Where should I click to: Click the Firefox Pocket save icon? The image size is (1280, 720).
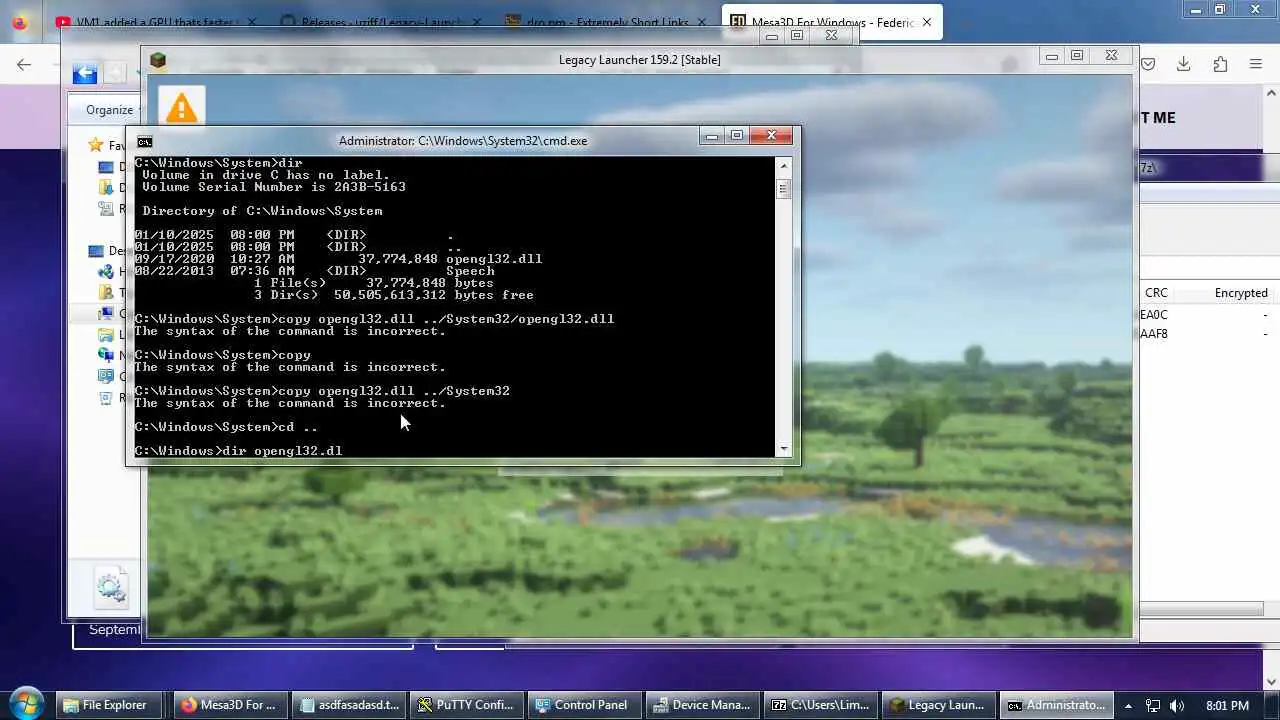pos(1148,64)
